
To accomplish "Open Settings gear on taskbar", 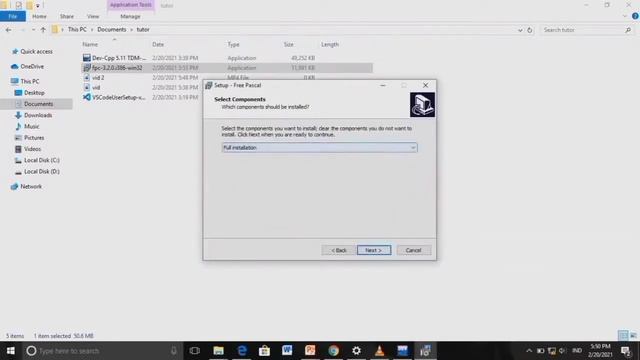I will tap(356, 351).
